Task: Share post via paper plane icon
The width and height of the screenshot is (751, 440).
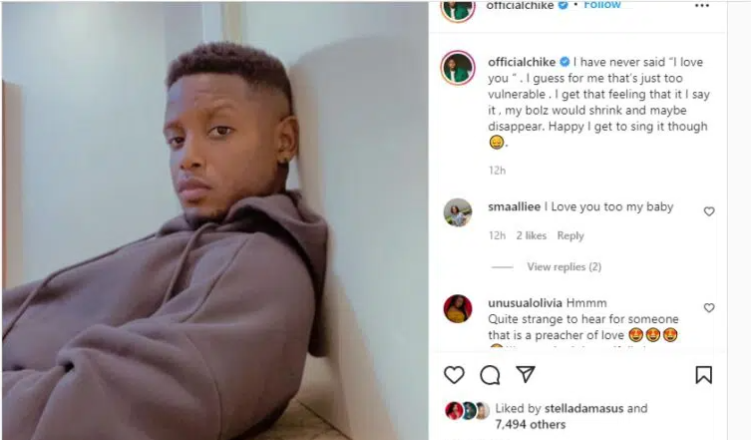Action: click(x=525, y=375)
